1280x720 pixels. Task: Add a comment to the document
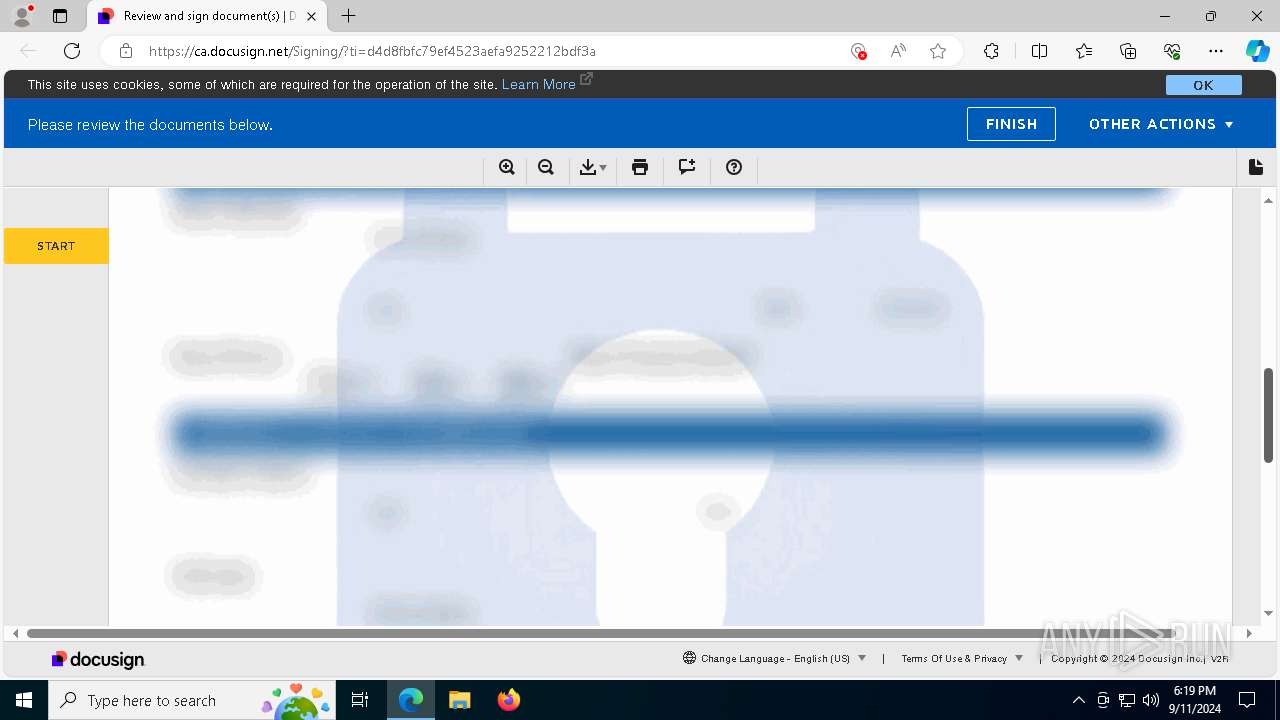[x=687, y=167]
